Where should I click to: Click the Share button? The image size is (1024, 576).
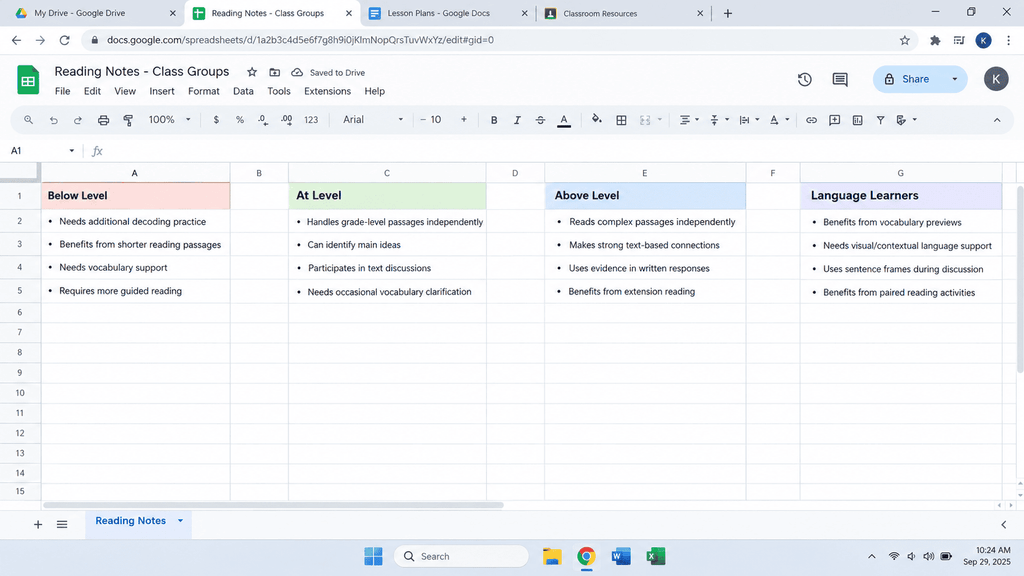point(908,79)
